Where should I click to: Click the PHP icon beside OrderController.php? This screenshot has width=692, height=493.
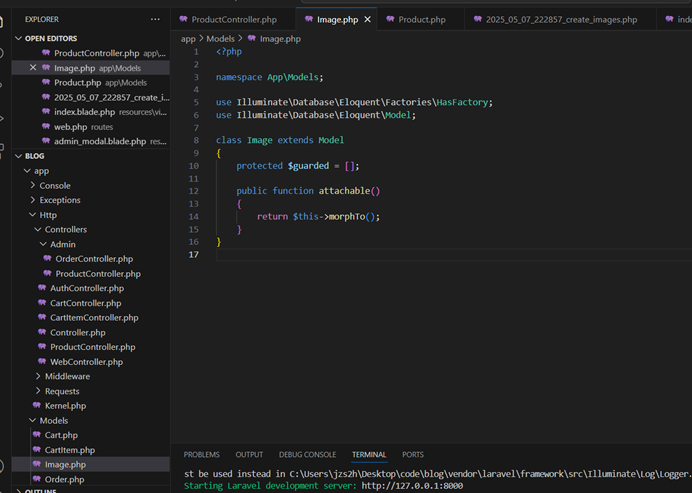[47, 259]
